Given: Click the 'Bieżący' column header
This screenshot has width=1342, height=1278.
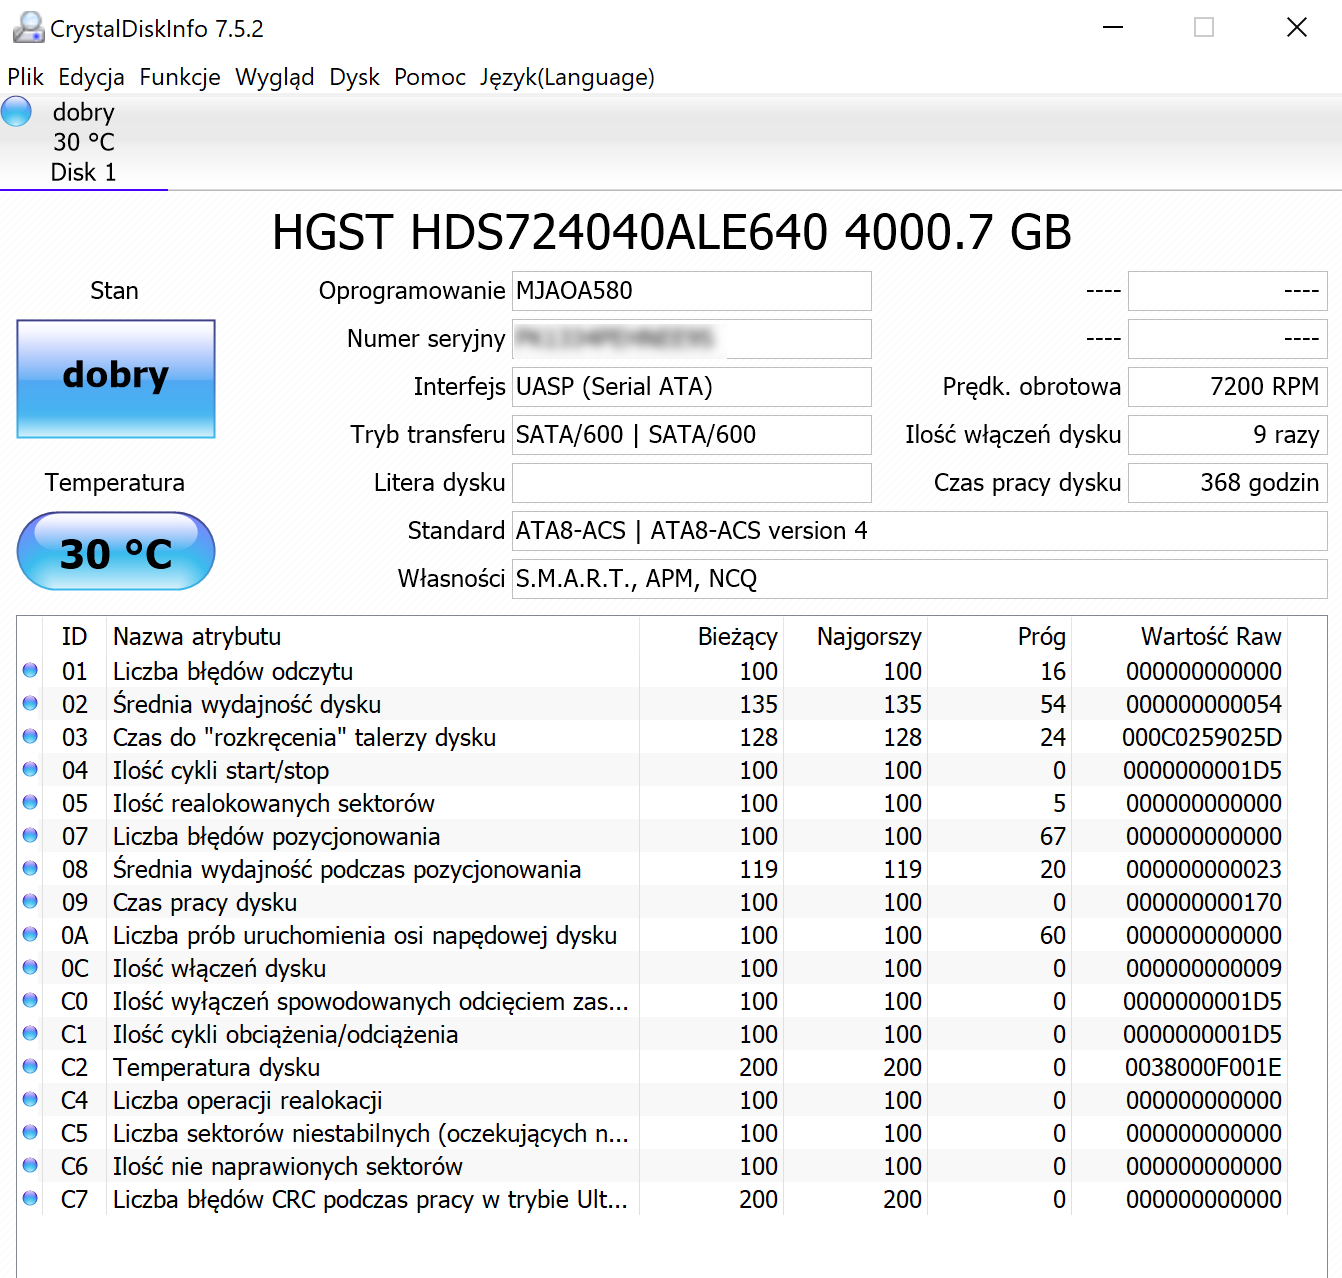Looking at the screenshot, I should [x=711, y=637].
